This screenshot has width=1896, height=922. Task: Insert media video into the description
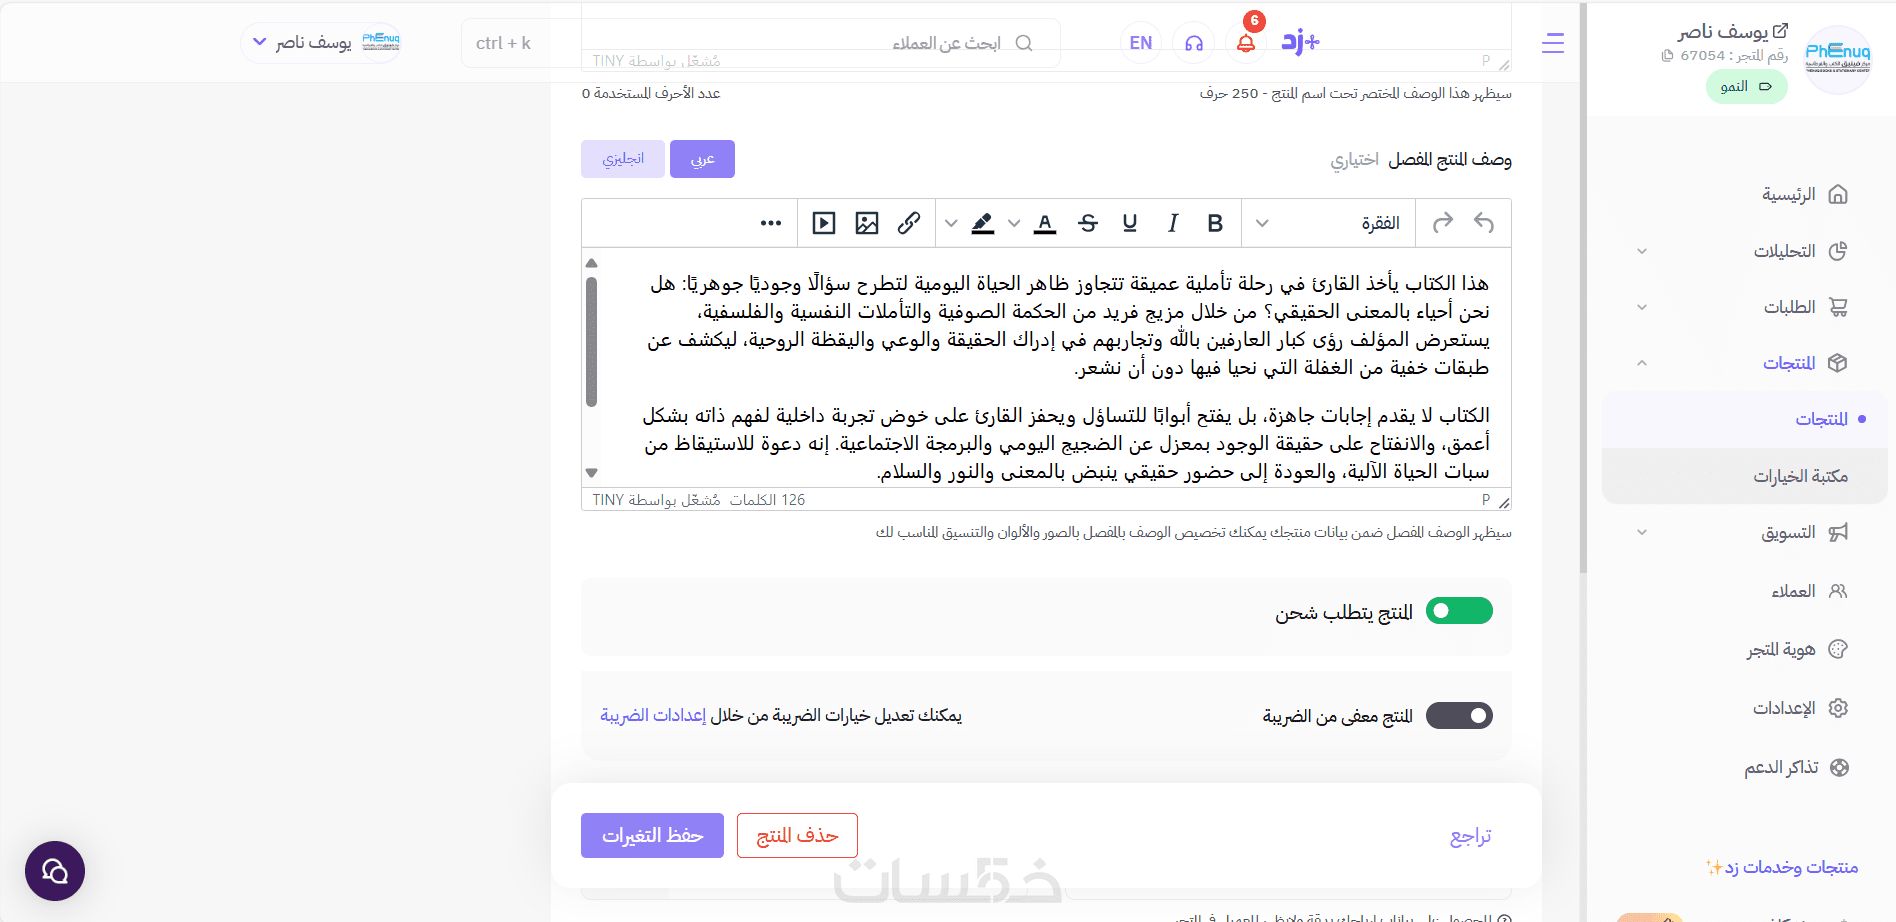(824, 223)
